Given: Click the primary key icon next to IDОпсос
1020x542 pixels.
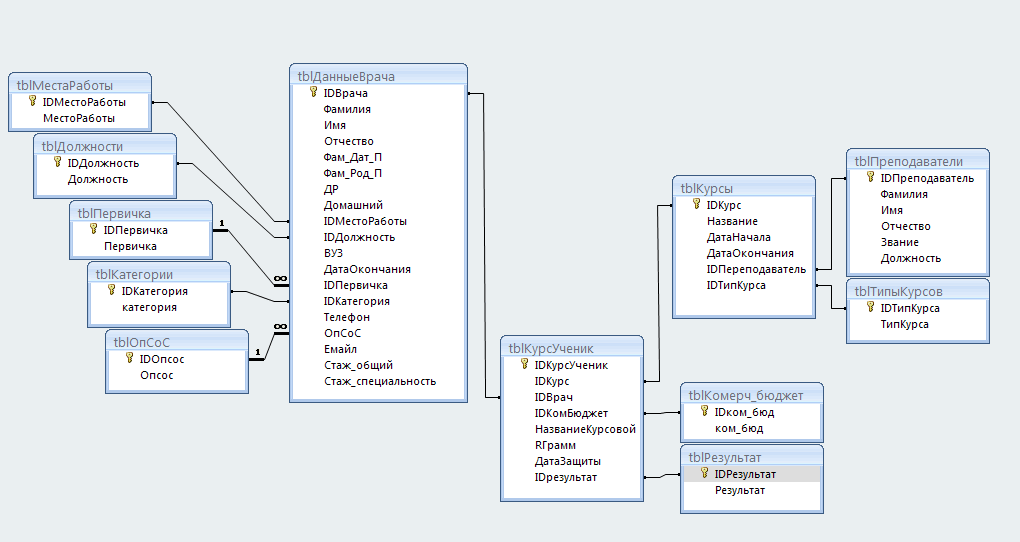Looking at the screenshot, I should coord(129,358).
